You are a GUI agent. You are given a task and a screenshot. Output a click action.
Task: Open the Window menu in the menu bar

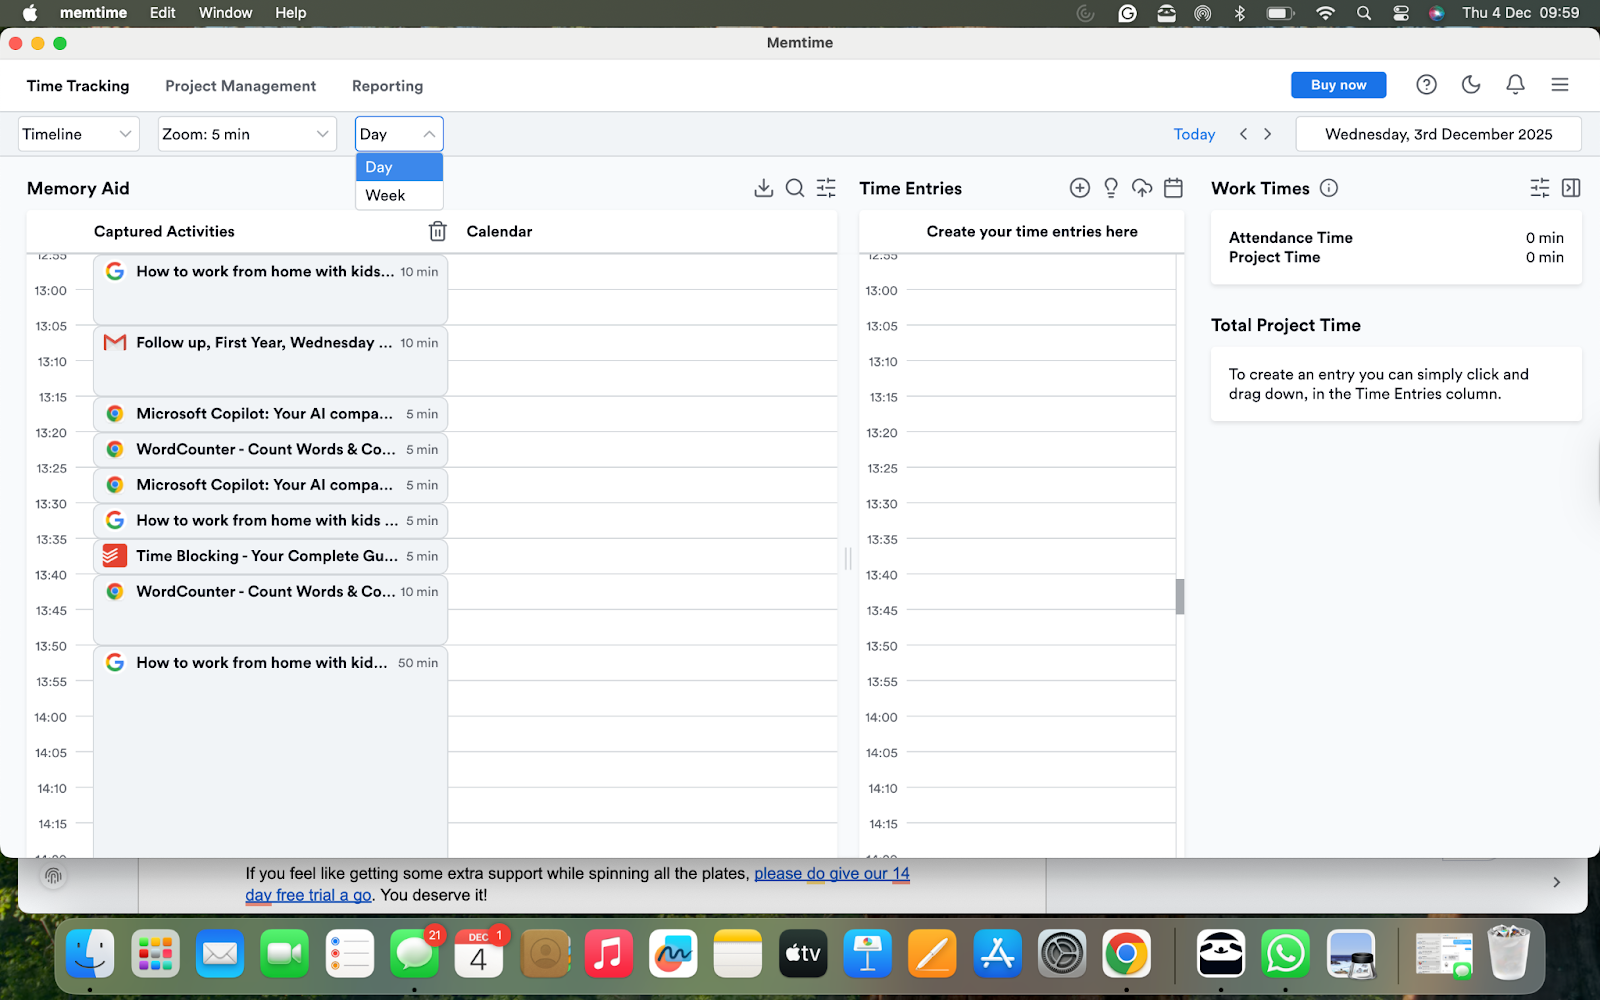(x=225, y=13)
